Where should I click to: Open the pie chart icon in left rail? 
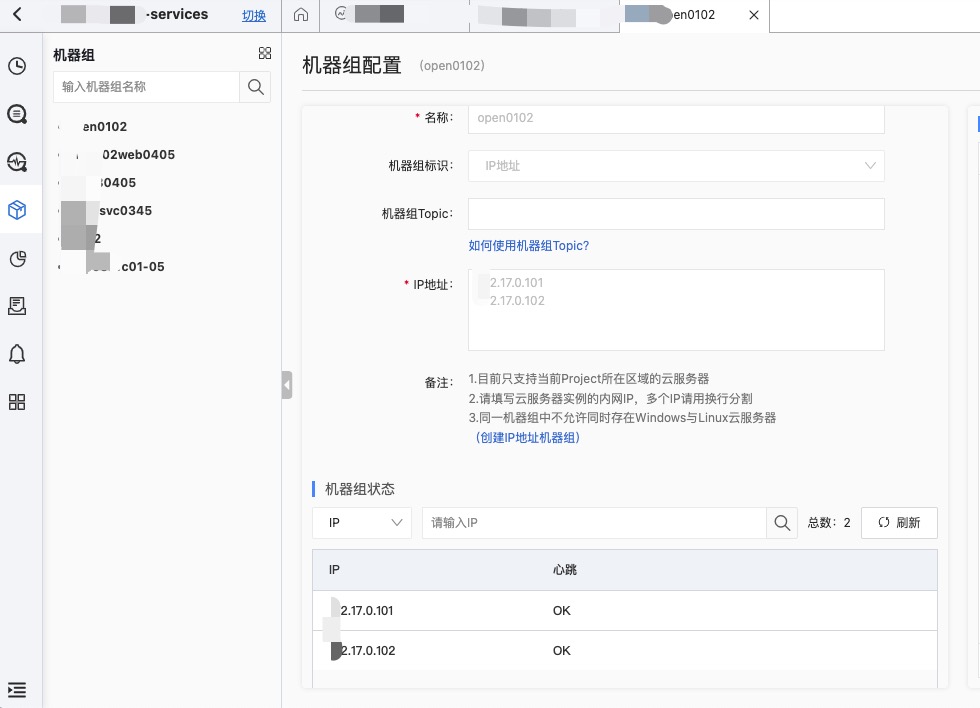(x=17, y=258)
